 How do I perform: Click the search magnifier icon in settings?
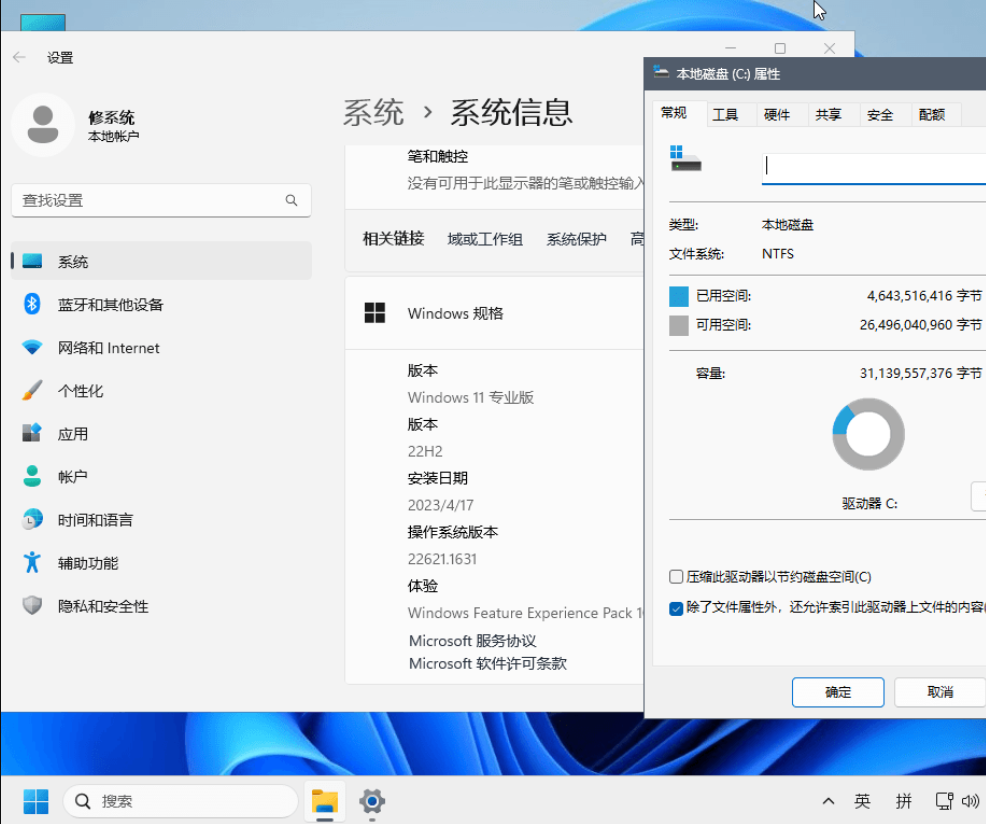(x=291, y=200)
